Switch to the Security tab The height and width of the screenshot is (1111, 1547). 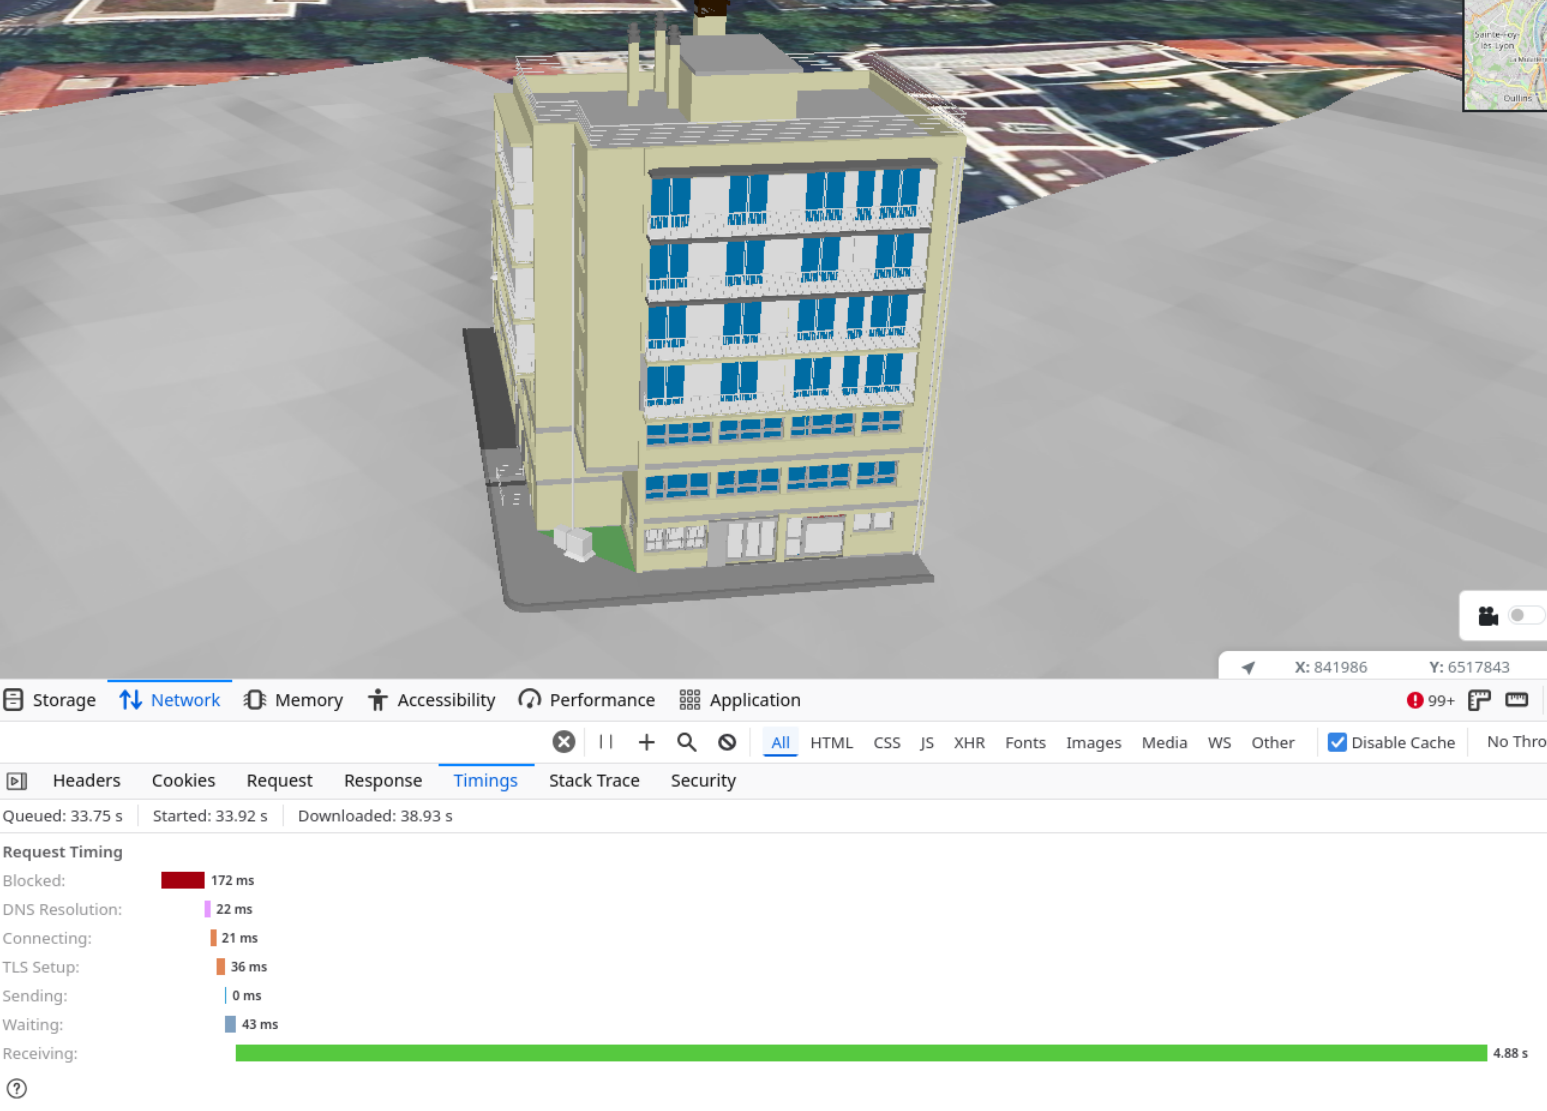pyautogui.click(x=702, y=781)
